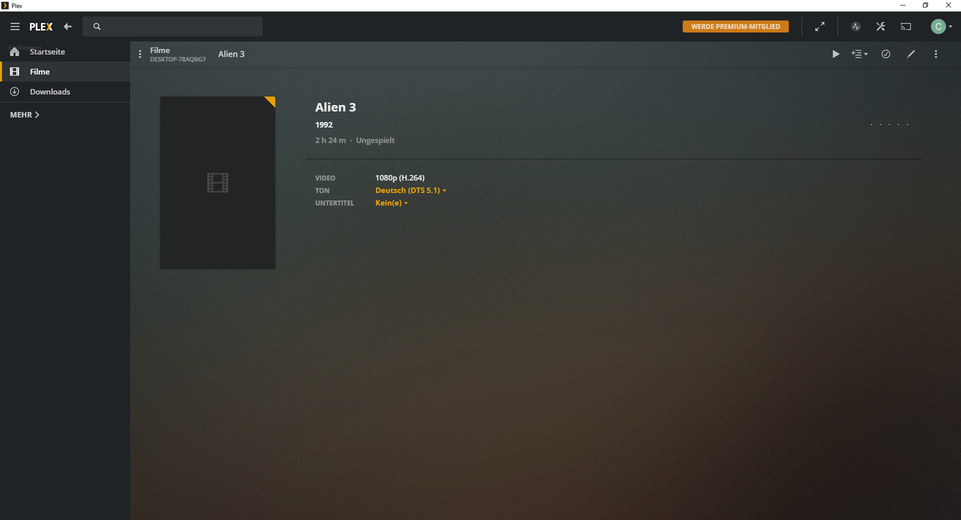Enter fullscreen mode via expand icon
The height and width of the screenshot is (520, 961).
click(x=819, y=26)
